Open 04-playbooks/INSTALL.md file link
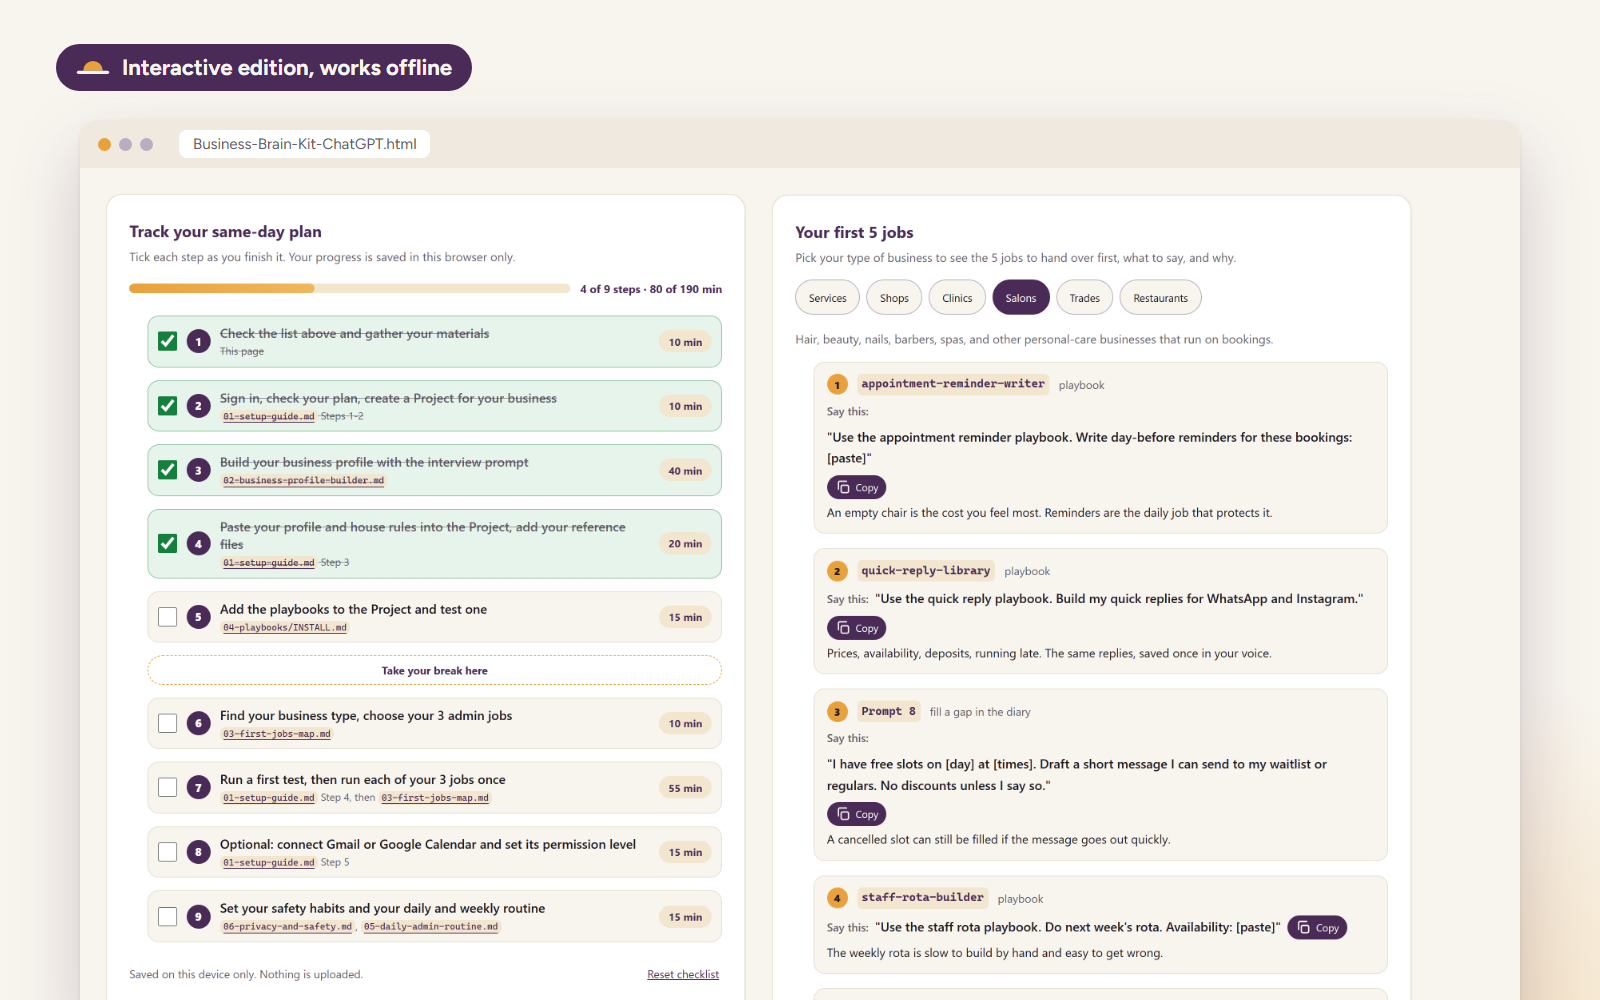The width and height of the screenshot is (1600, 1000). point(285,628)
